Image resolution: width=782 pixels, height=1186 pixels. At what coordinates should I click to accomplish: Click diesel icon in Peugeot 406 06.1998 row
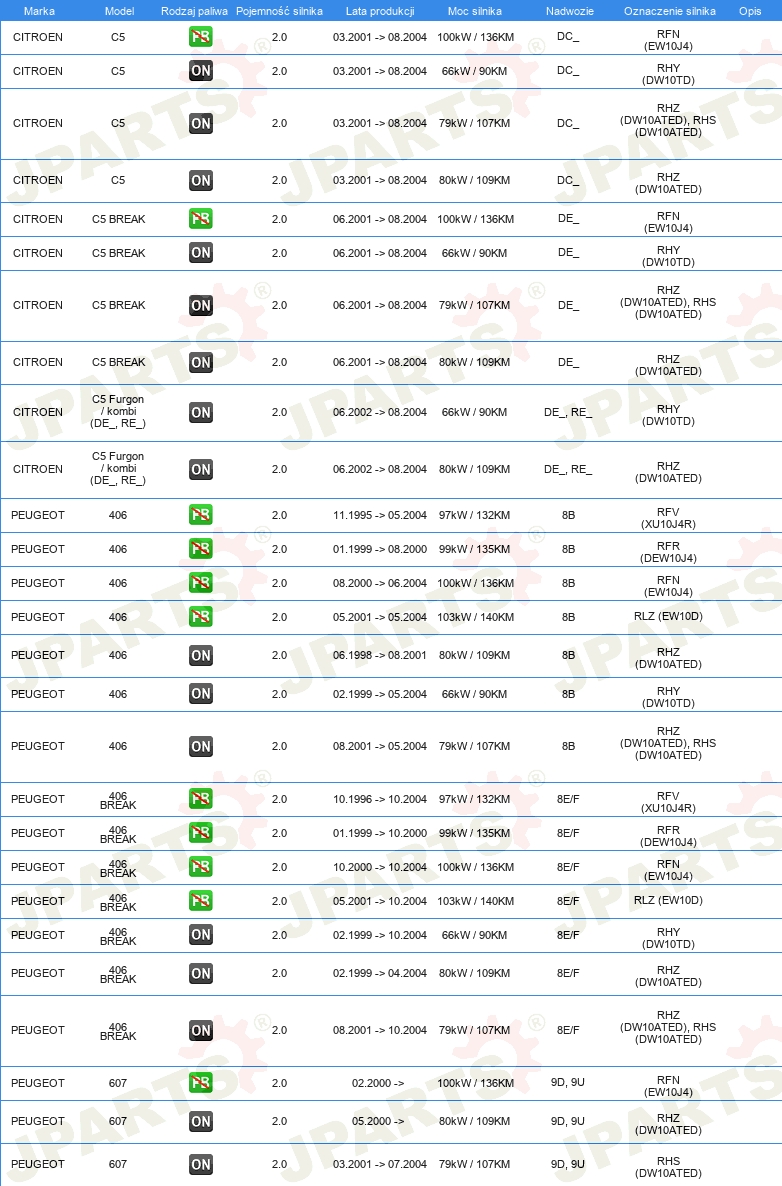[200, 655]
